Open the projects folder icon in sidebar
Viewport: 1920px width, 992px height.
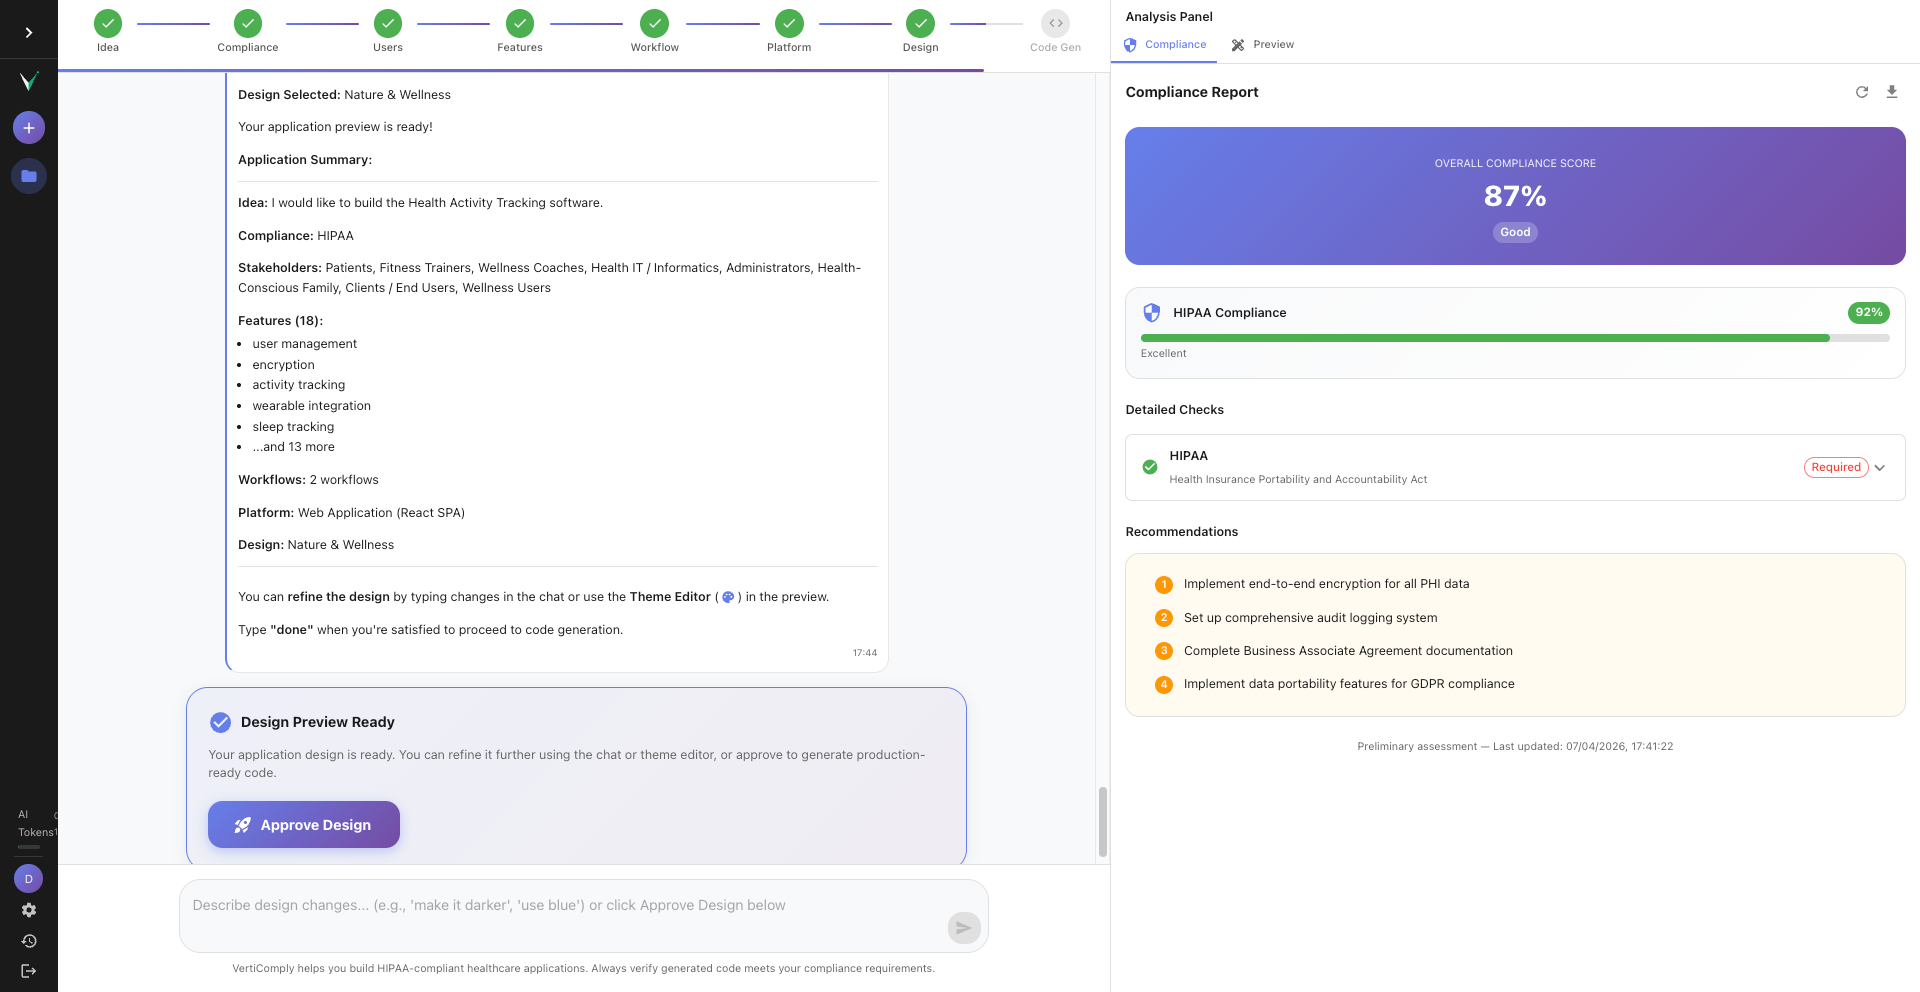(x=29, y=175)
